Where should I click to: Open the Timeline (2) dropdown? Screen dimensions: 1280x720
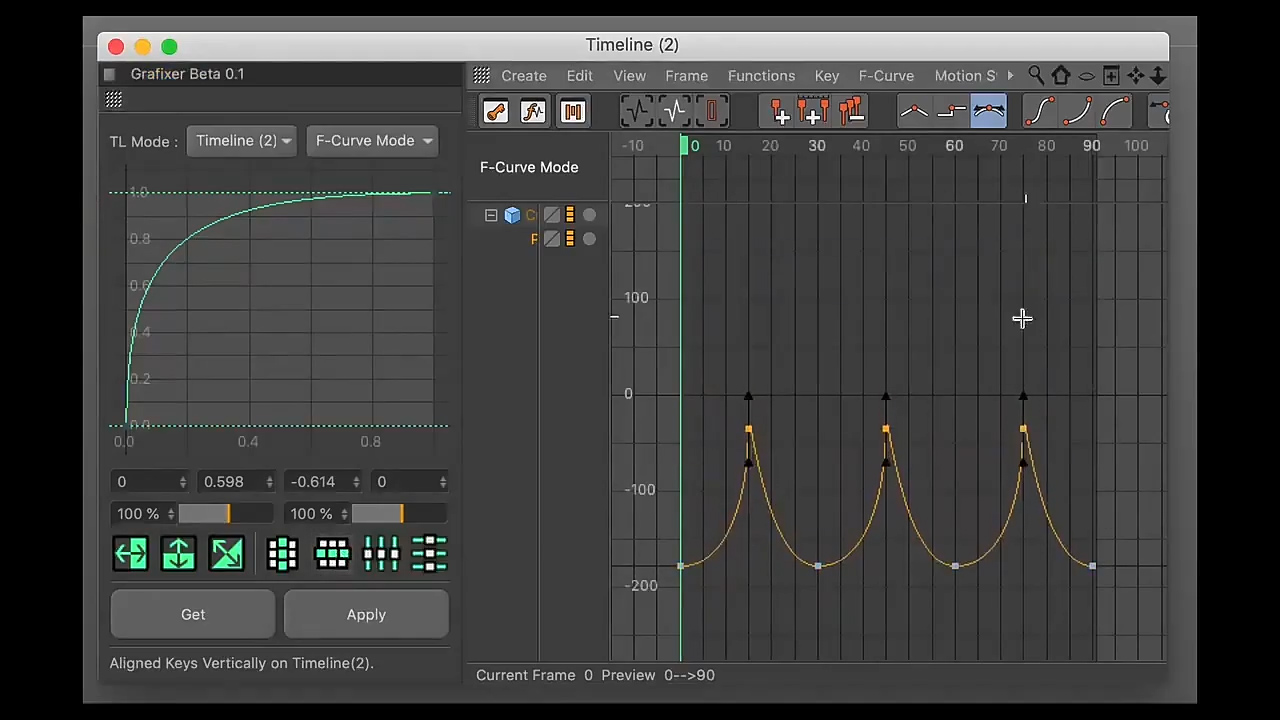243,141
